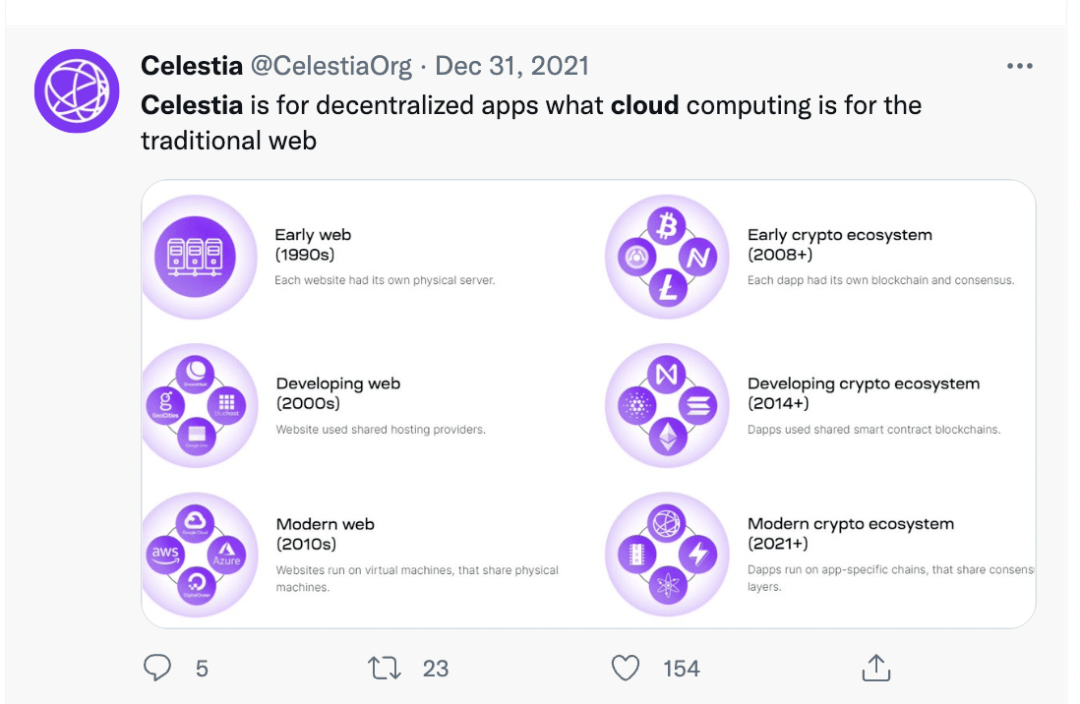This screenshot has width=1080, height=704.
Task: Click the Ethereum diamond logo
Action: coord(666,437)
